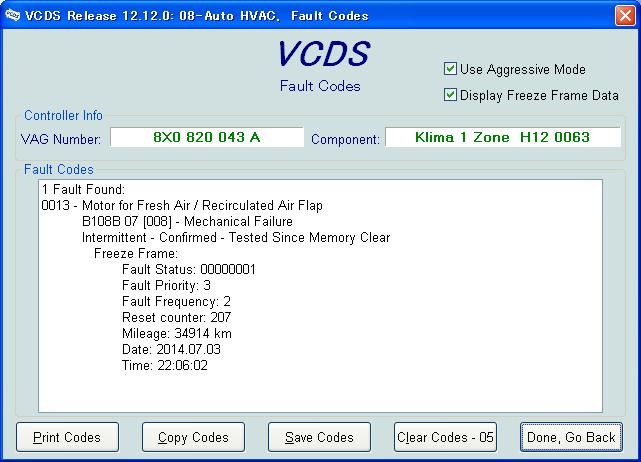Click the window title bar text
Image resolution: width=641 pixels, height=462 pixels.
[197, 16]
